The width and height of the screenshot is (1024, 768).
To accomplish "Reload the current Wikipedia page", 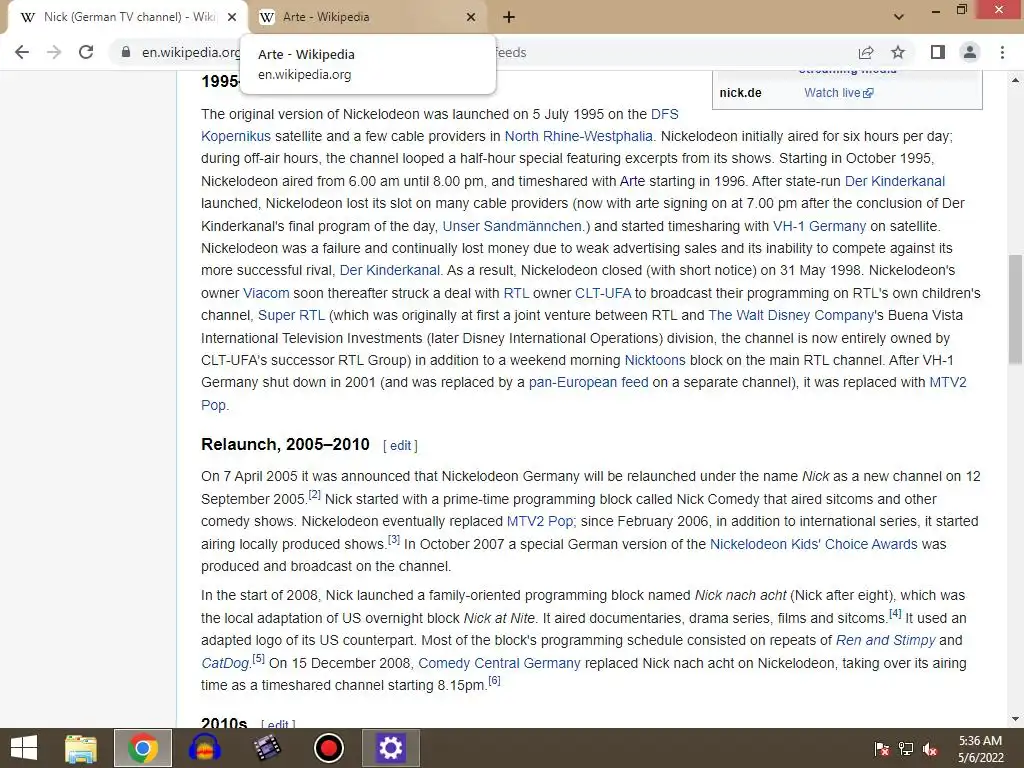I will (x=86, y=52).
